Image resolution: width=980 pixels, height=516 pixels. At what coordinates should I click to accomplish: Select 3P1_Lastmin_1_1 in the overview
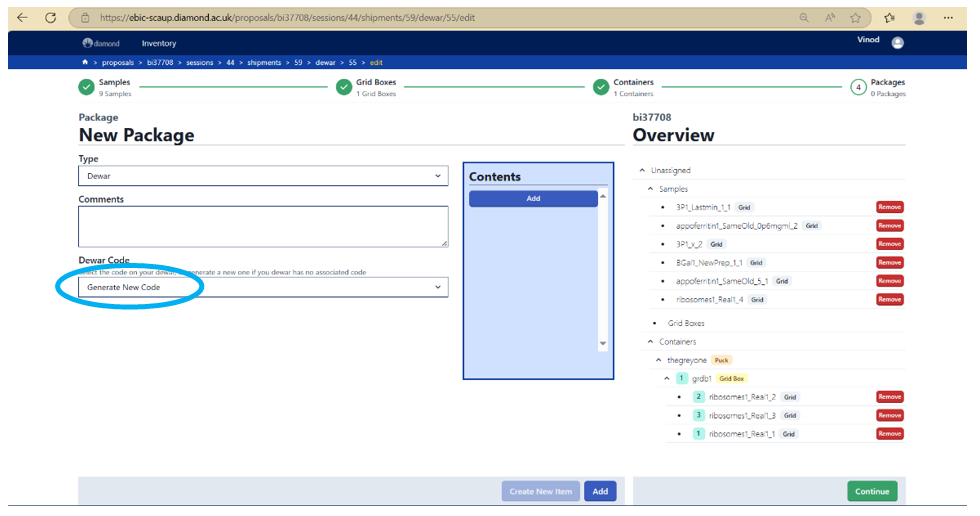(703, 207)
